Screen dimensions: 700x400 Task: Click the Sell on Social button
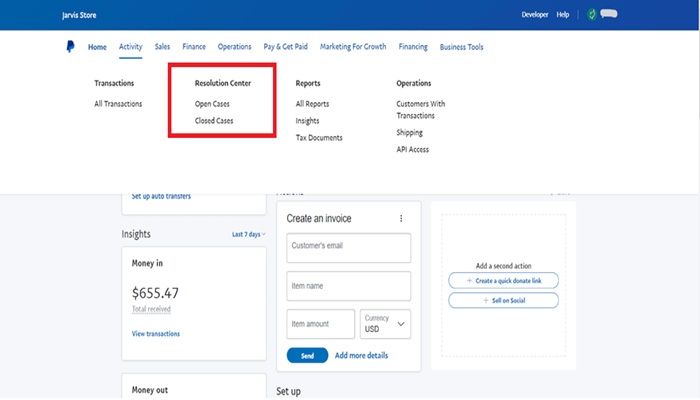click(503, 300)
